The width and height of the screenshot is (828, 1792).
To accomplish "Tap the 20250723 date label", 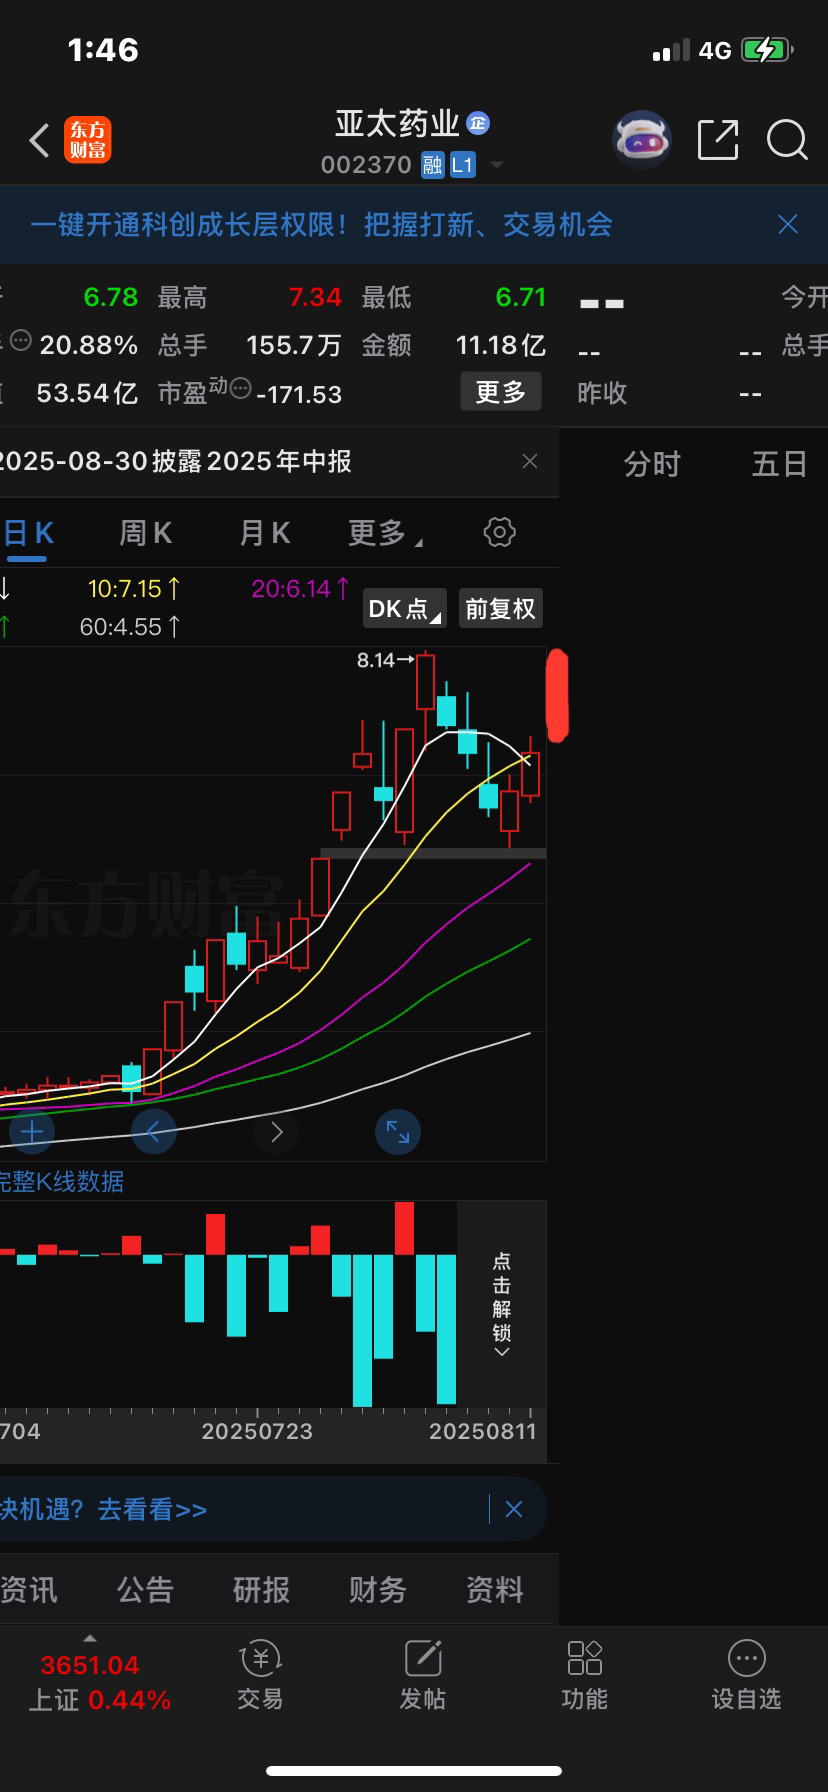I will tap(257, 1431).
